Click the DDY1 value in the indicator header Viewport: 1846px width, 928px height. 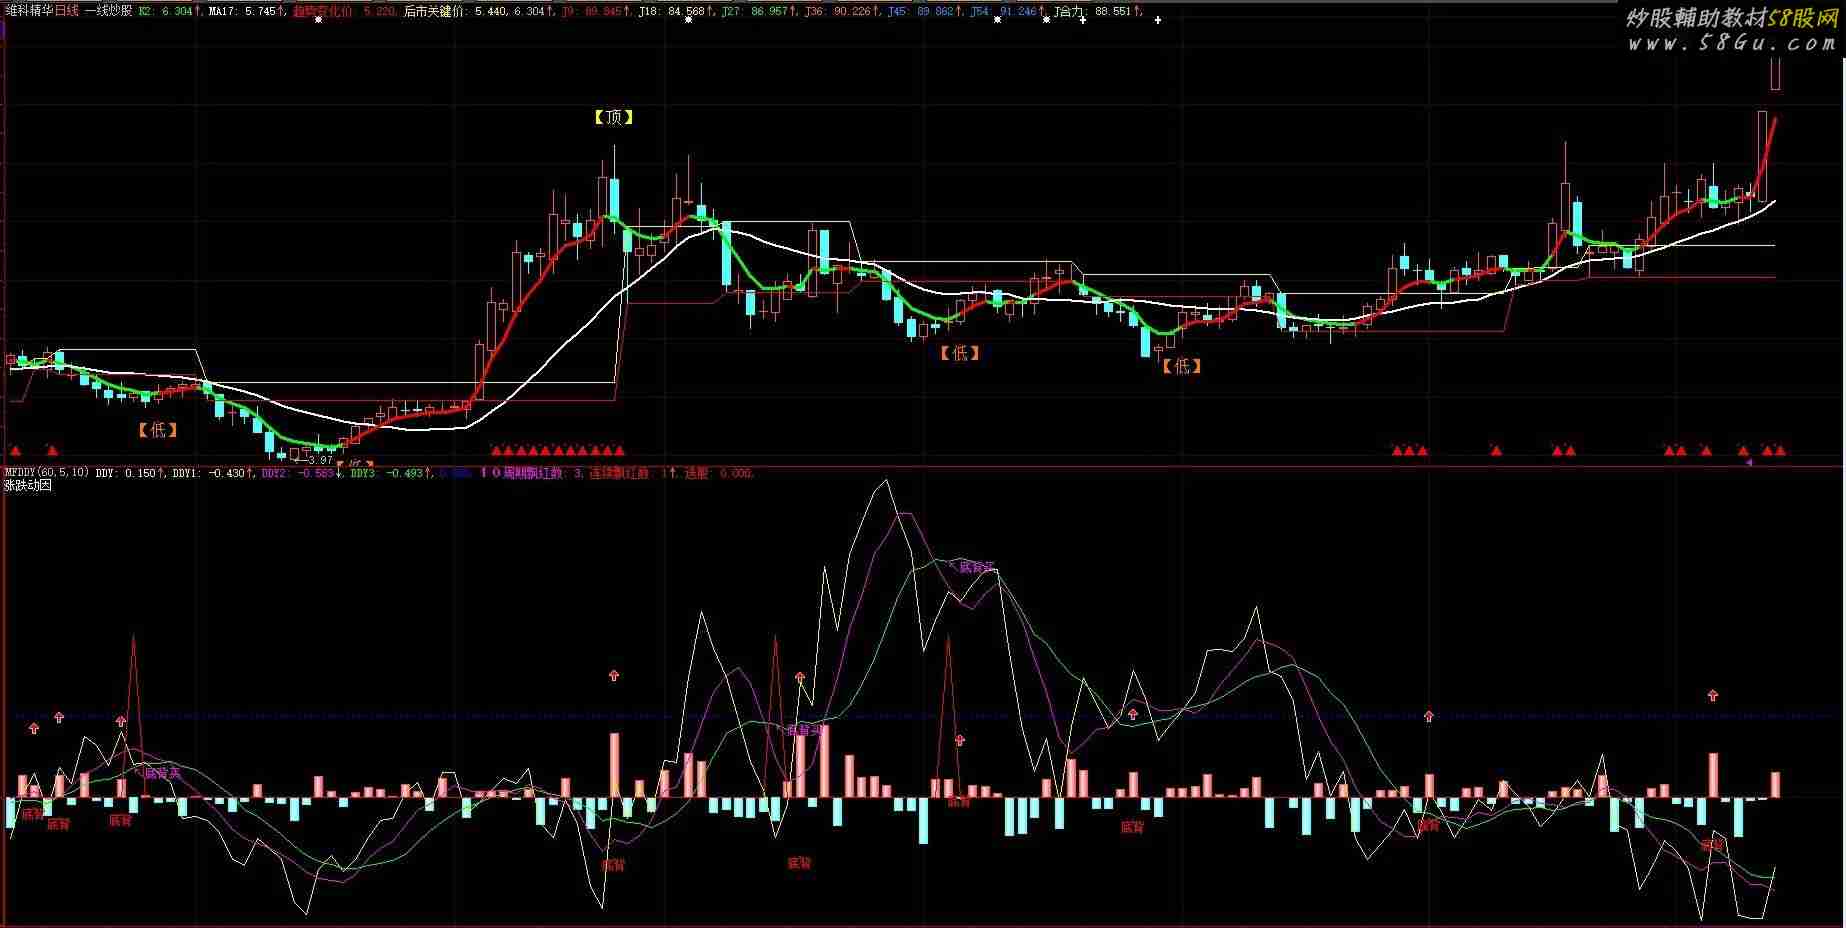tap(212, 473)
